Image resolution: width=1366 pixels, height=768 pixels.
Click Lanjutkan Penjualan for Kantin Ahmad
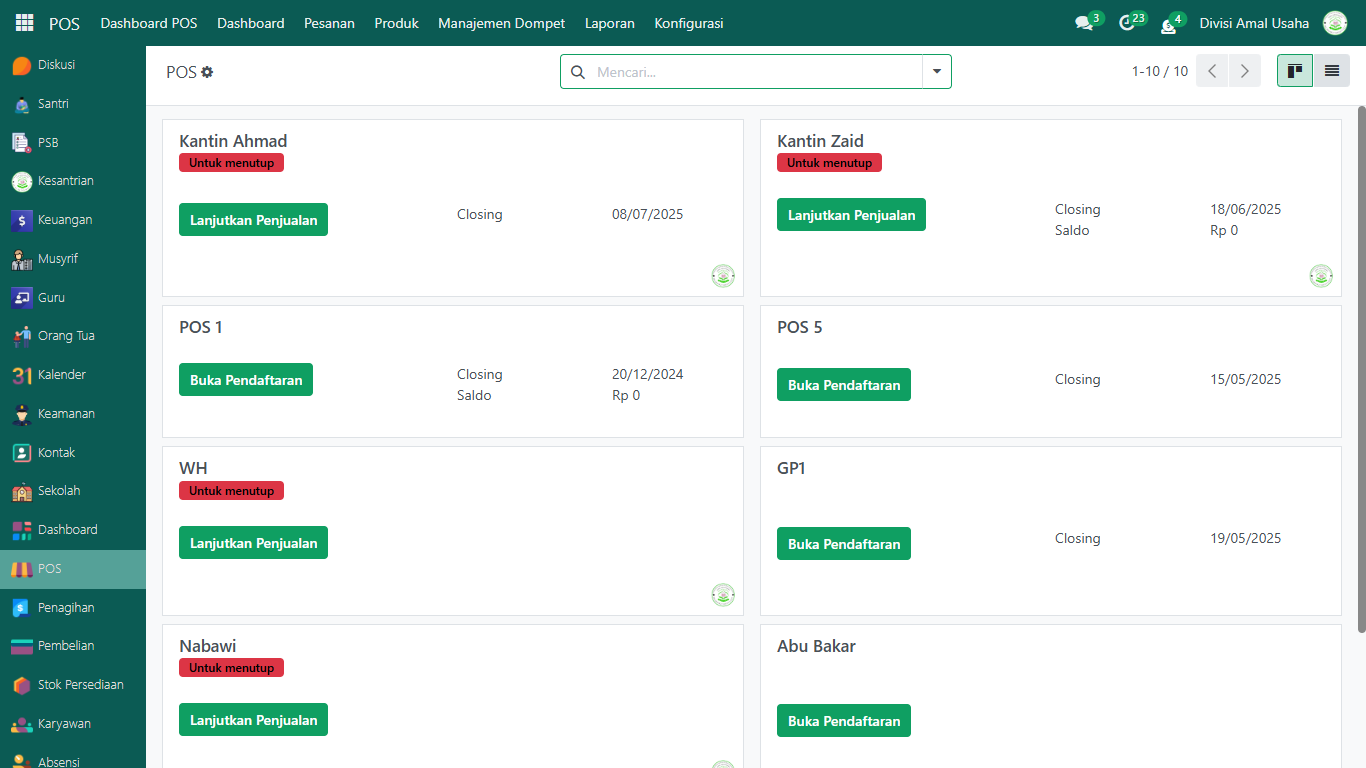[x=253, y=220]
